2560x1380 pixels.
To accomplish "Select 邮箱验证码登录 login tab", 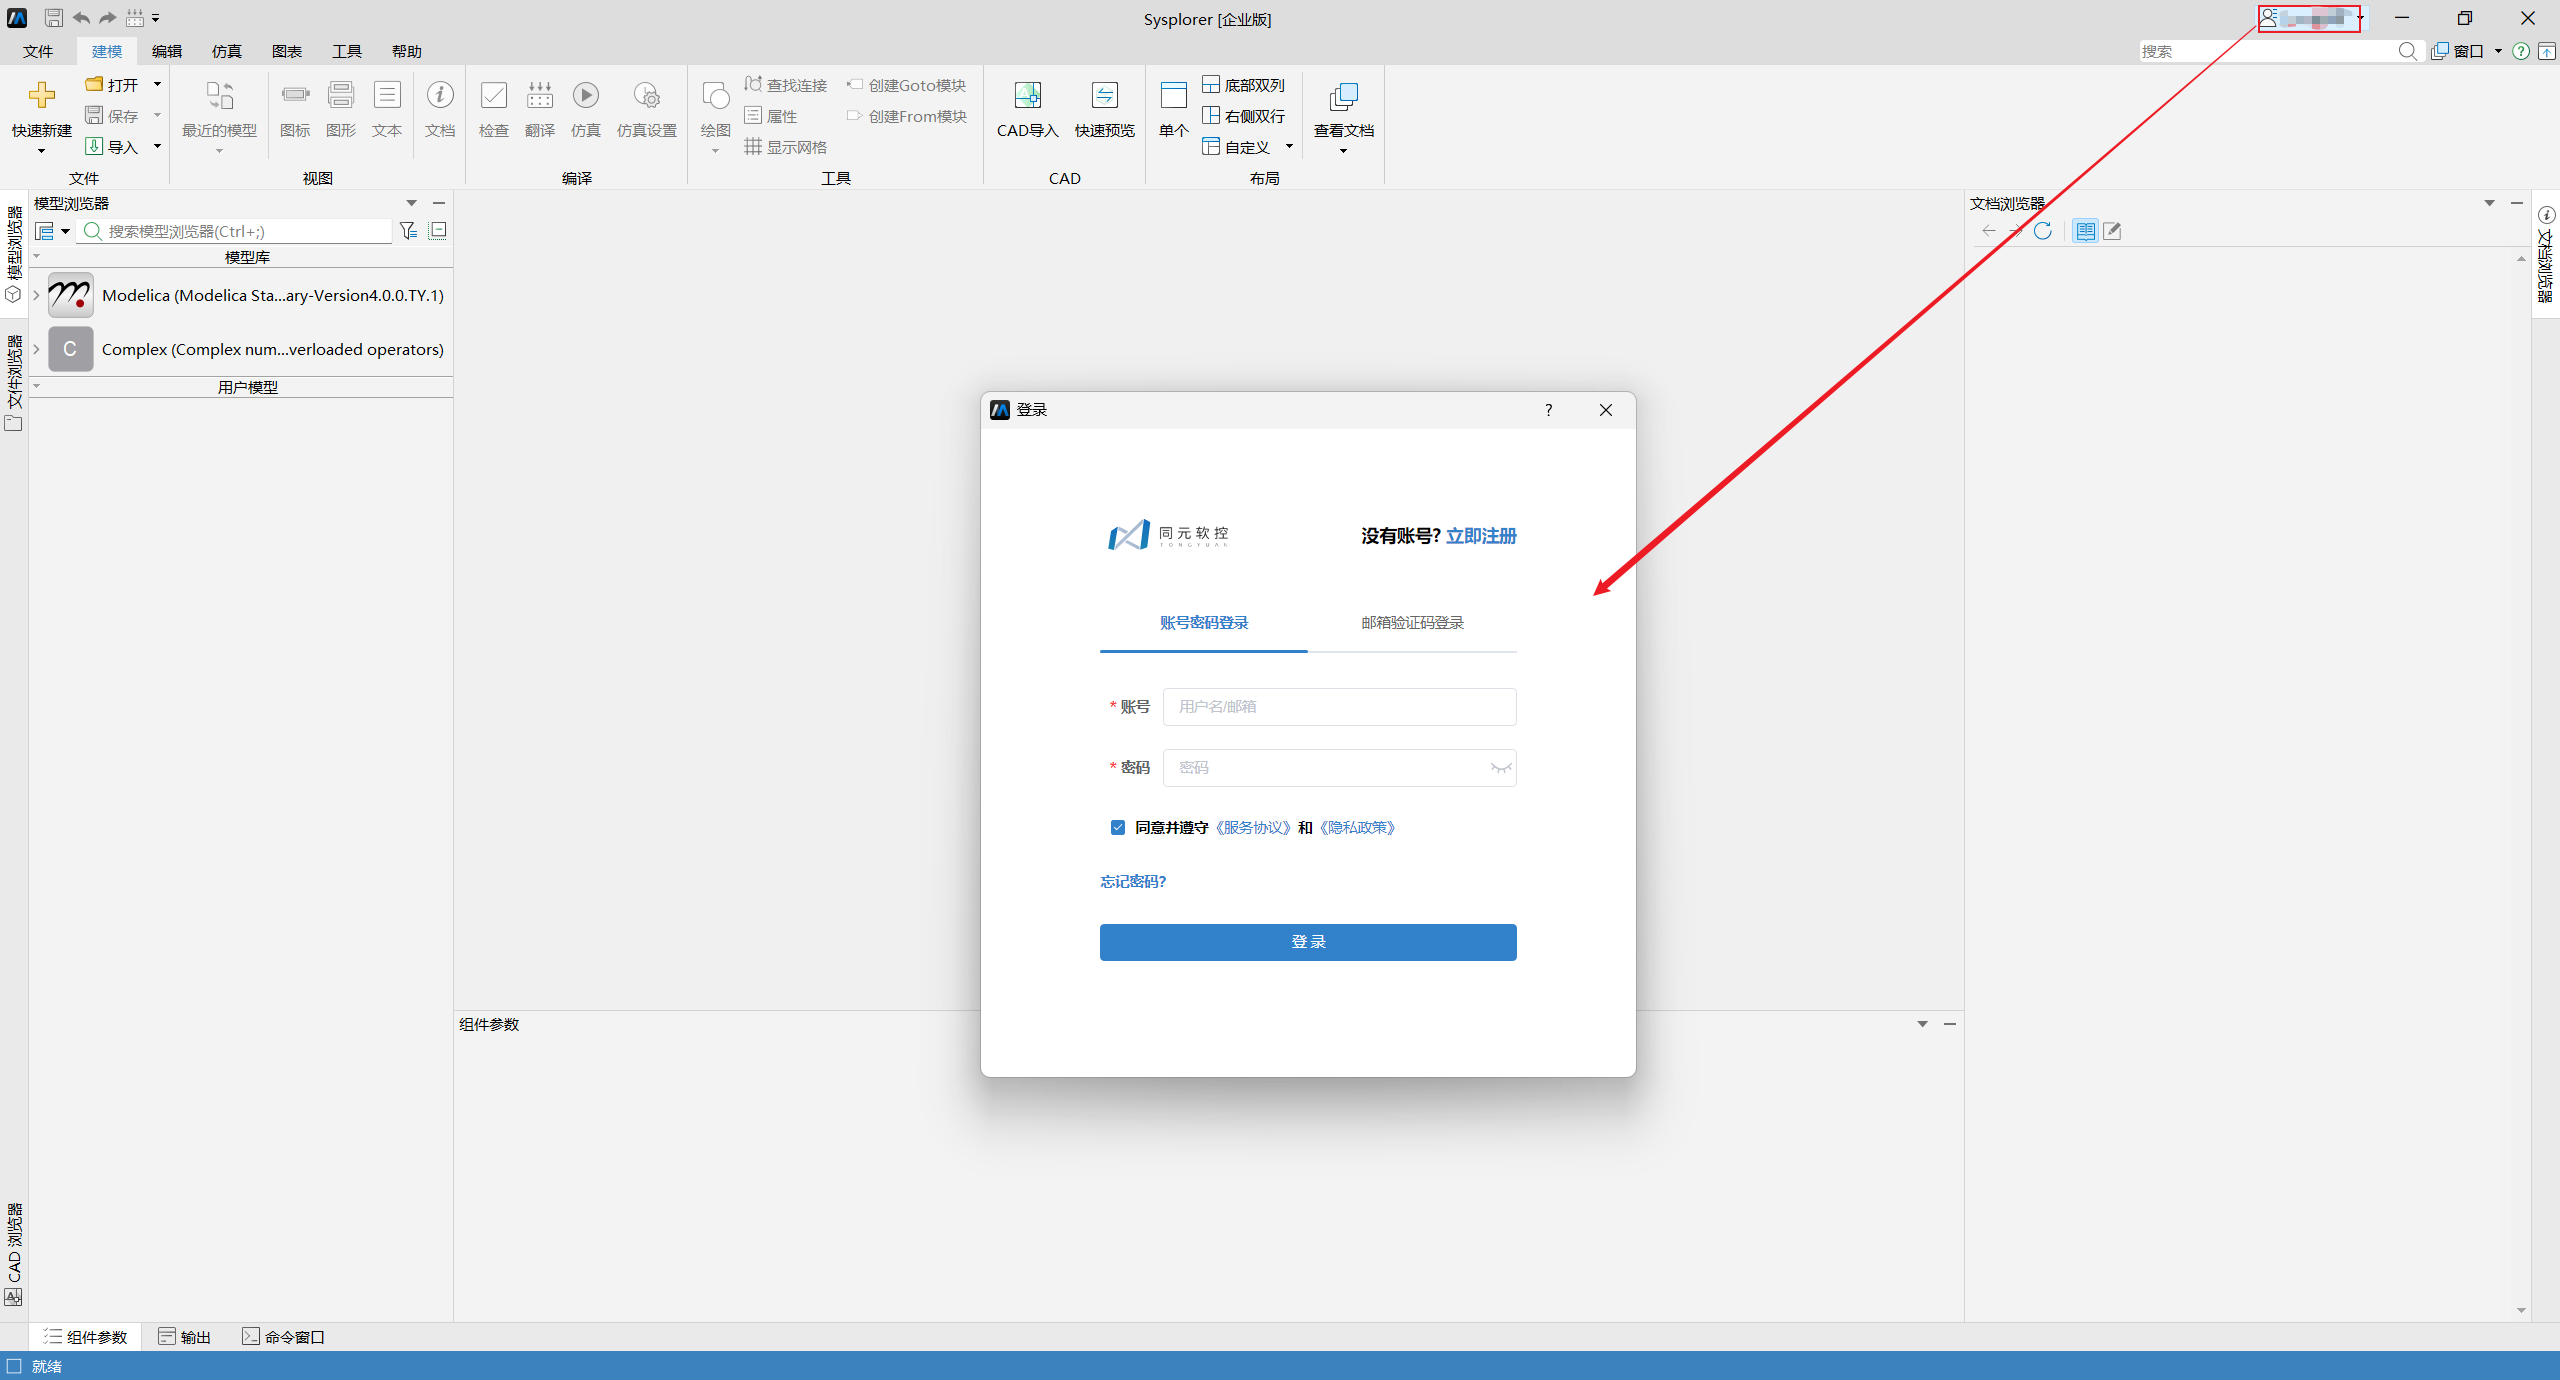I will [1412, 623].
